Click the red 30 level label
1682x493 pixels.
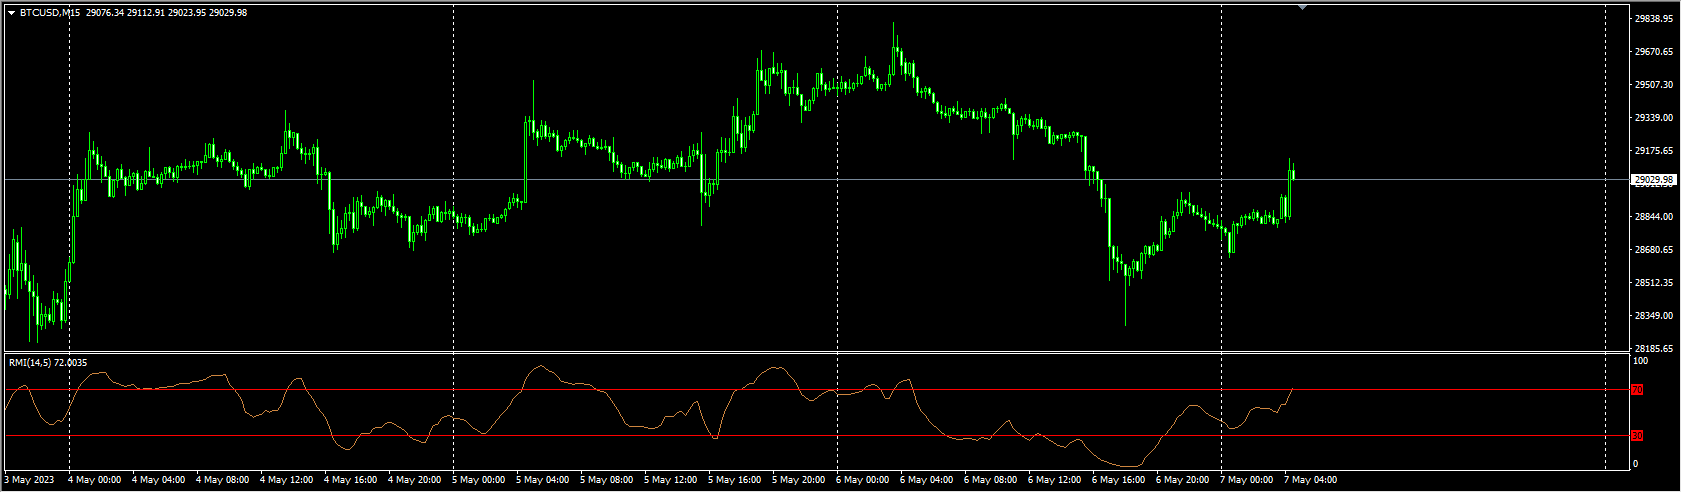click(1637, 436)
